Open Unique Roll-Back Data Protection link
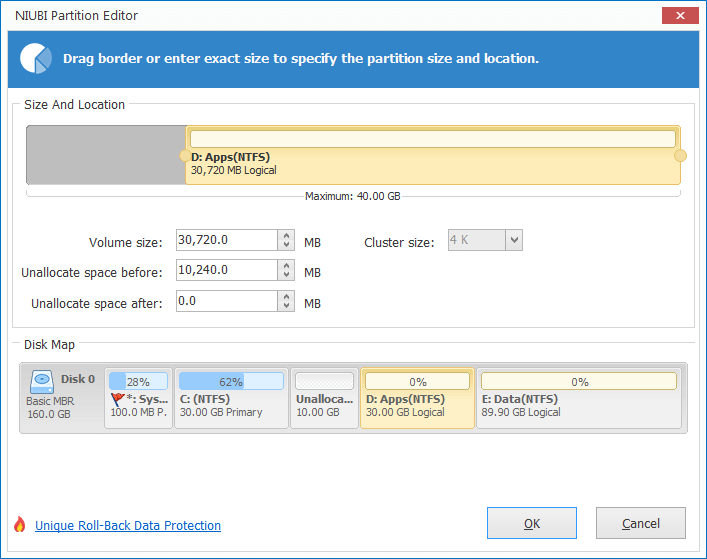The height and width of the screenshot is (559, 707). pyautogui.click(x=128, y=526)
